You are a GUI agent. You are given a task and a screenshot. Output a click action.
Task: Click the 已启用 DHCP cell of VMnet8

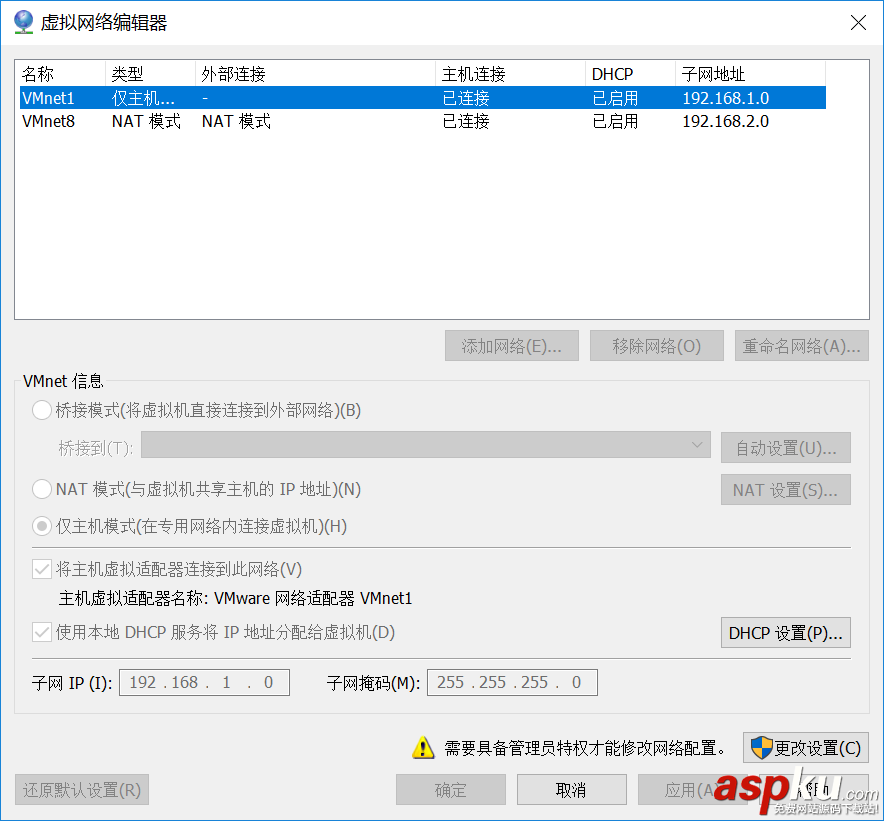click(615, 121)
